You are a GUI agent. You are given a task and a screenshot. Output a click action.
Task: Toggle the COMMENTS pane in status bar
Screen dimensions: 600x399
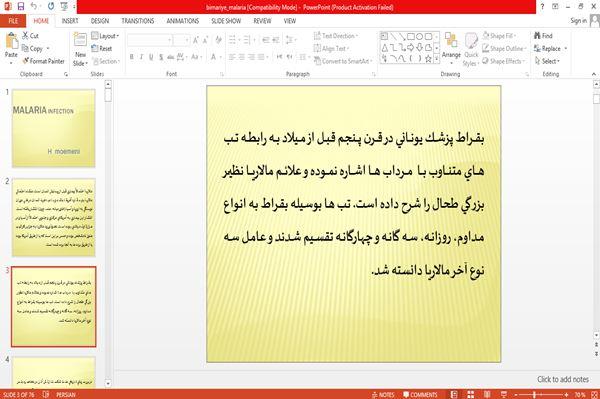click(x=420, y=394)
